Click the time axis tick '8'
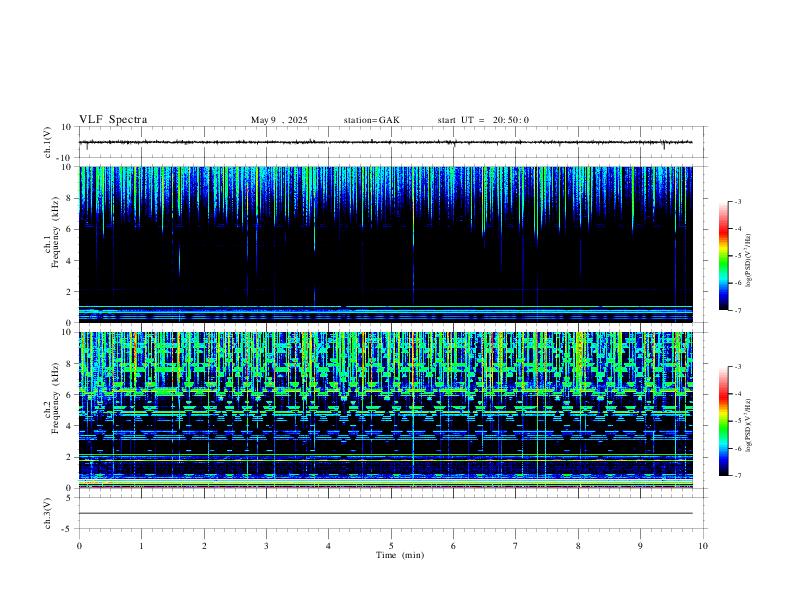Image resolution: width=792 pixels, height=612 pixels. point(578,546)
